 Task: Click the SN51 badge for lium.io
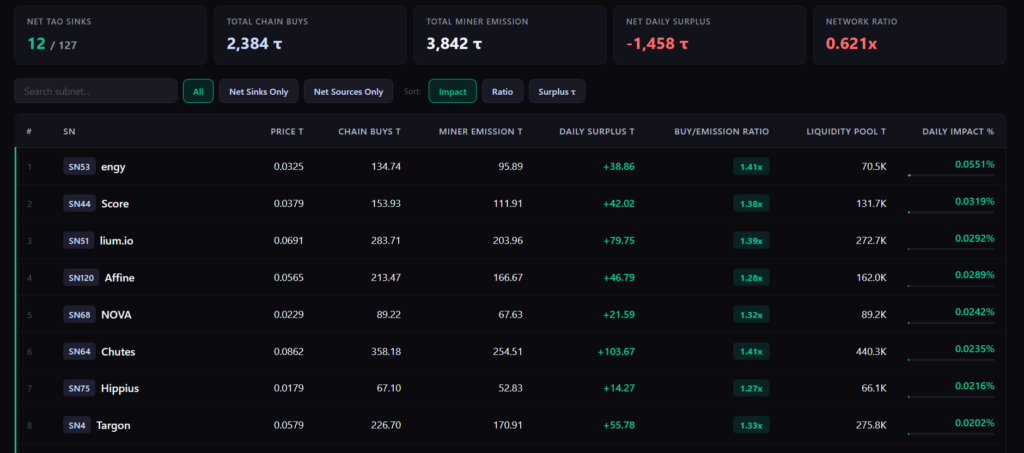(79, 241)
